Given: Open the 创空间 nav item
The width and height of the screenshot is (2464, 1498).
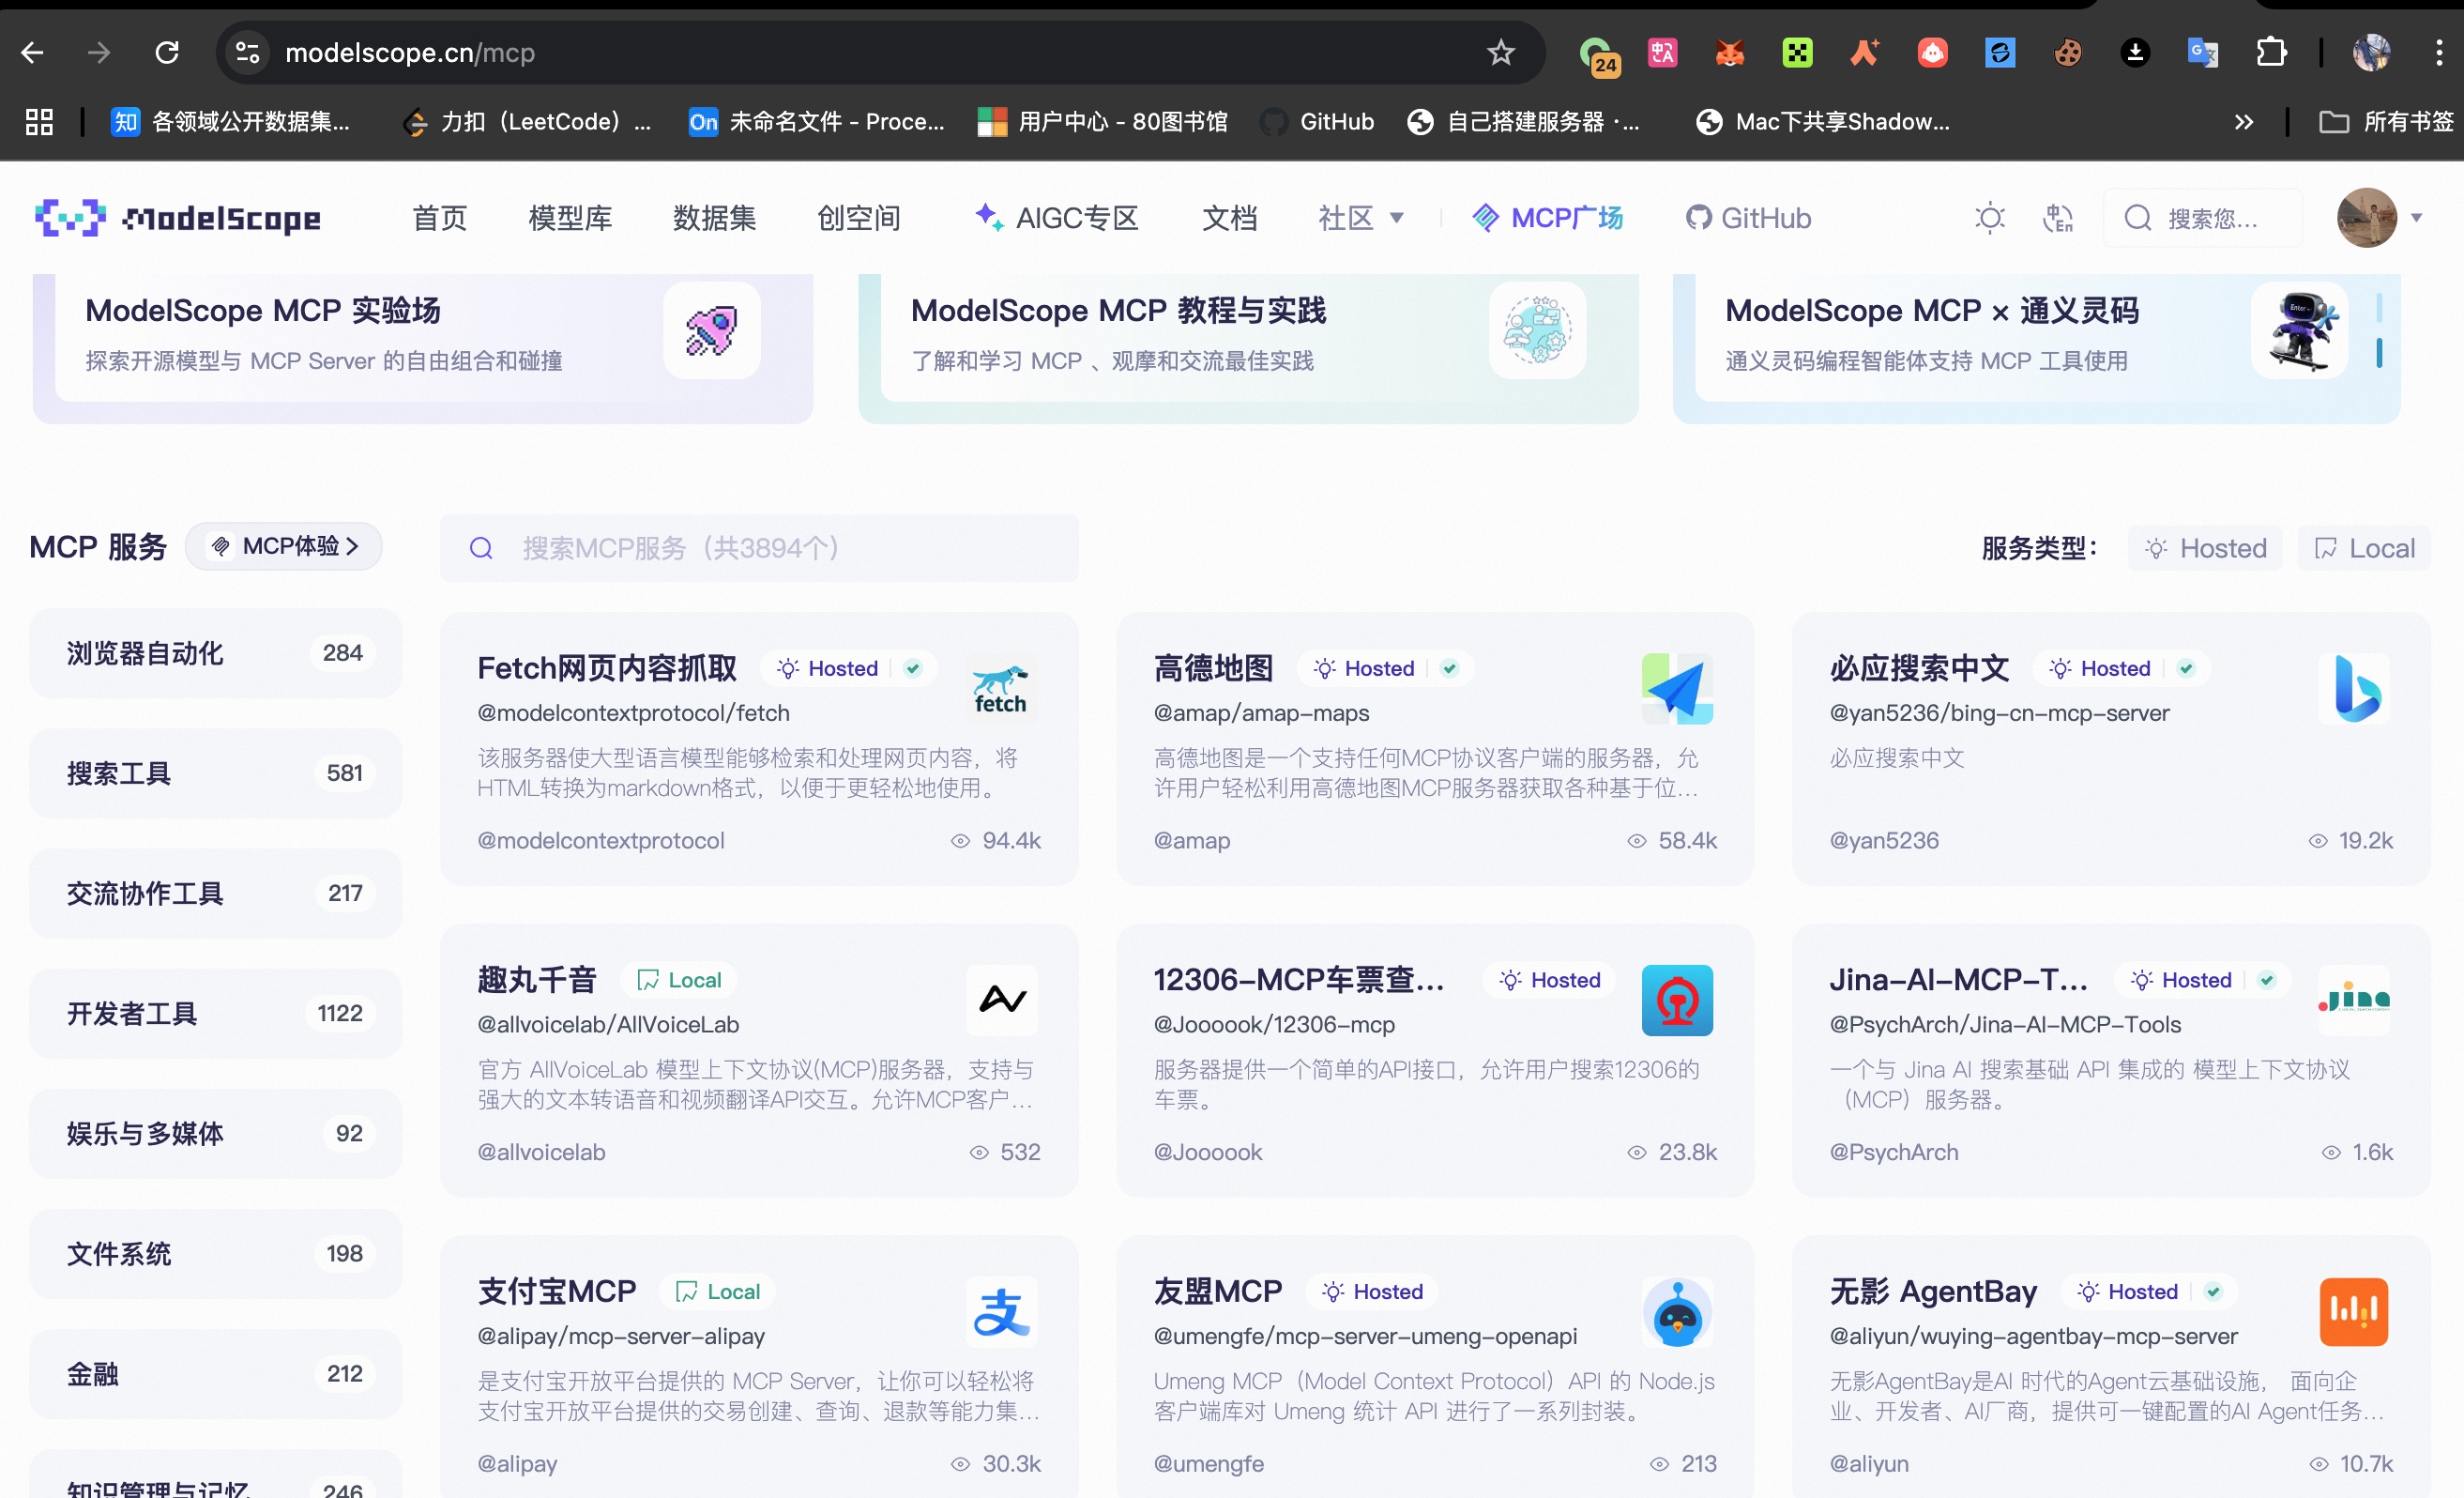Looking at the screenshot, I should [859, 218].
